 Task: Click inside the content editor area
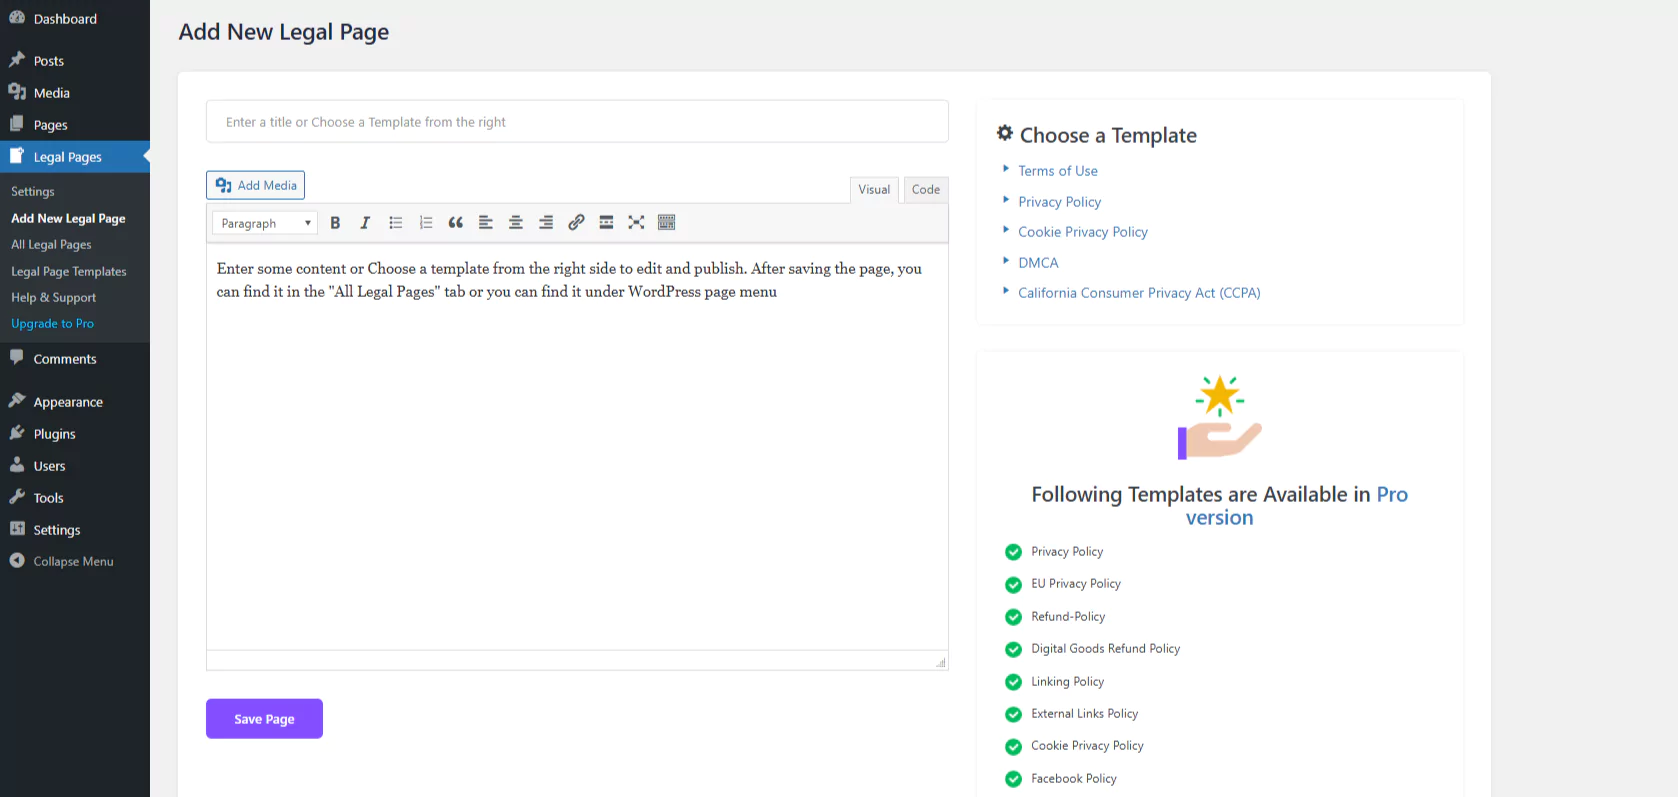coord(577,446)
